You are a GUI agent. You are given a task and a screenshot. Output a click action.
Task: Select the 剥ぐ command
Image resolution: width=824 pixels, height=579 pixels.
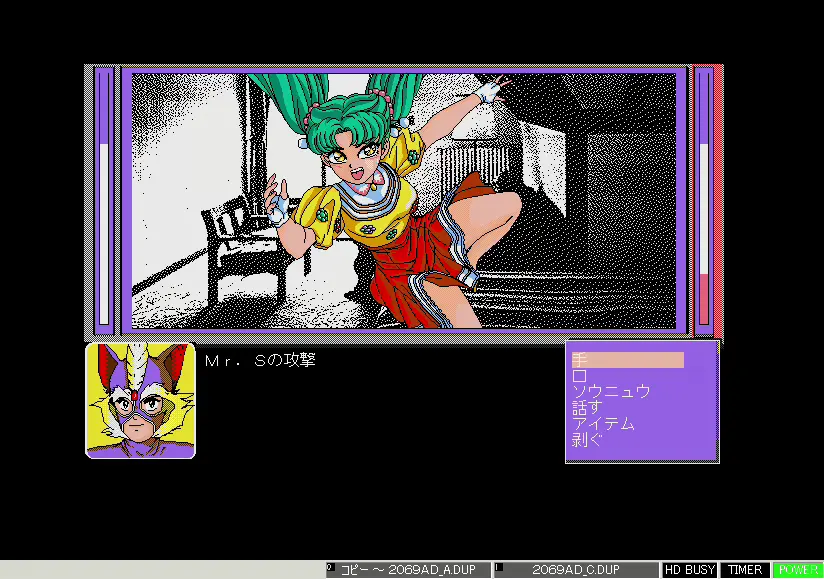587,440
